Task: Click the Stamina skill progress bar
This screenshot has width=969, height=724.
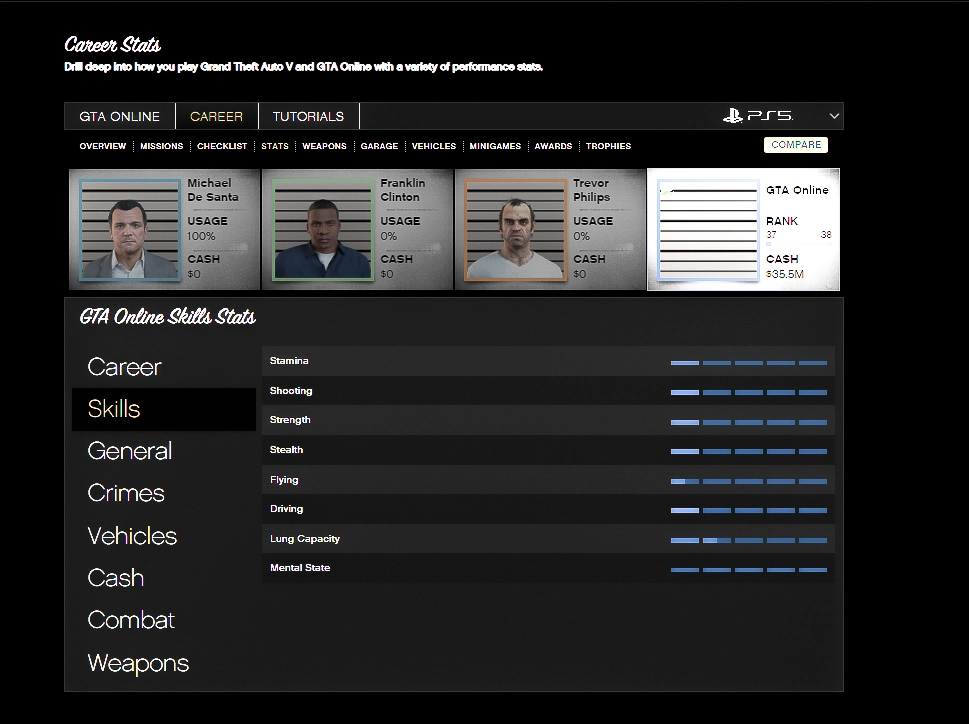Action: [748, 362]
